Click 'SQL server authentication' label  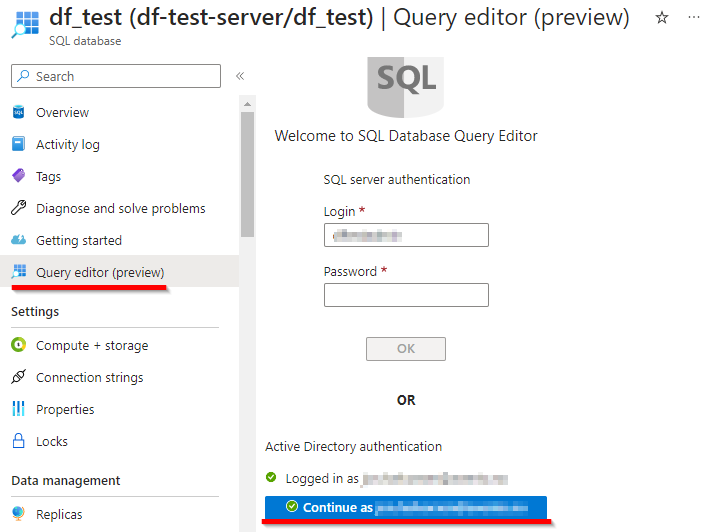point(397,180)
